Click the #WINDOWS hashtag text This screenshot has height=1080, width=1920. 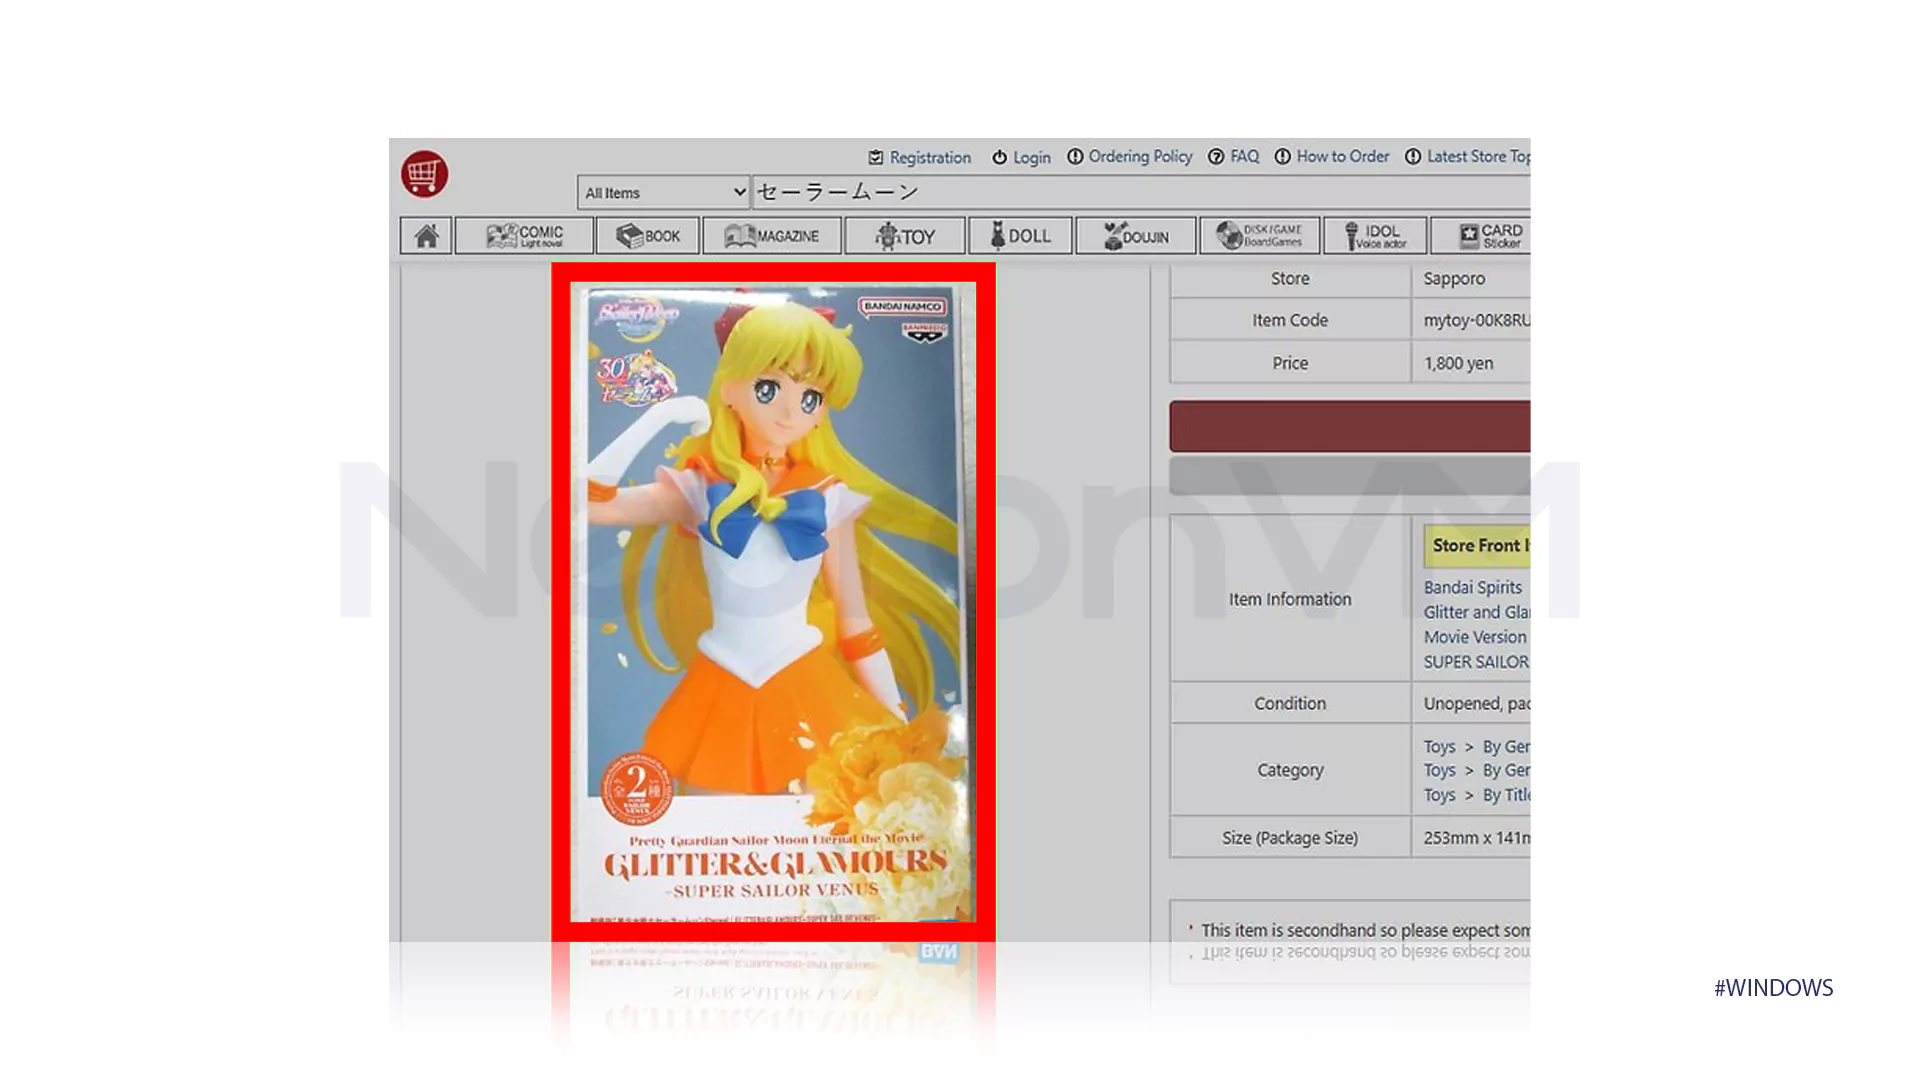[x=1774, y=988]
